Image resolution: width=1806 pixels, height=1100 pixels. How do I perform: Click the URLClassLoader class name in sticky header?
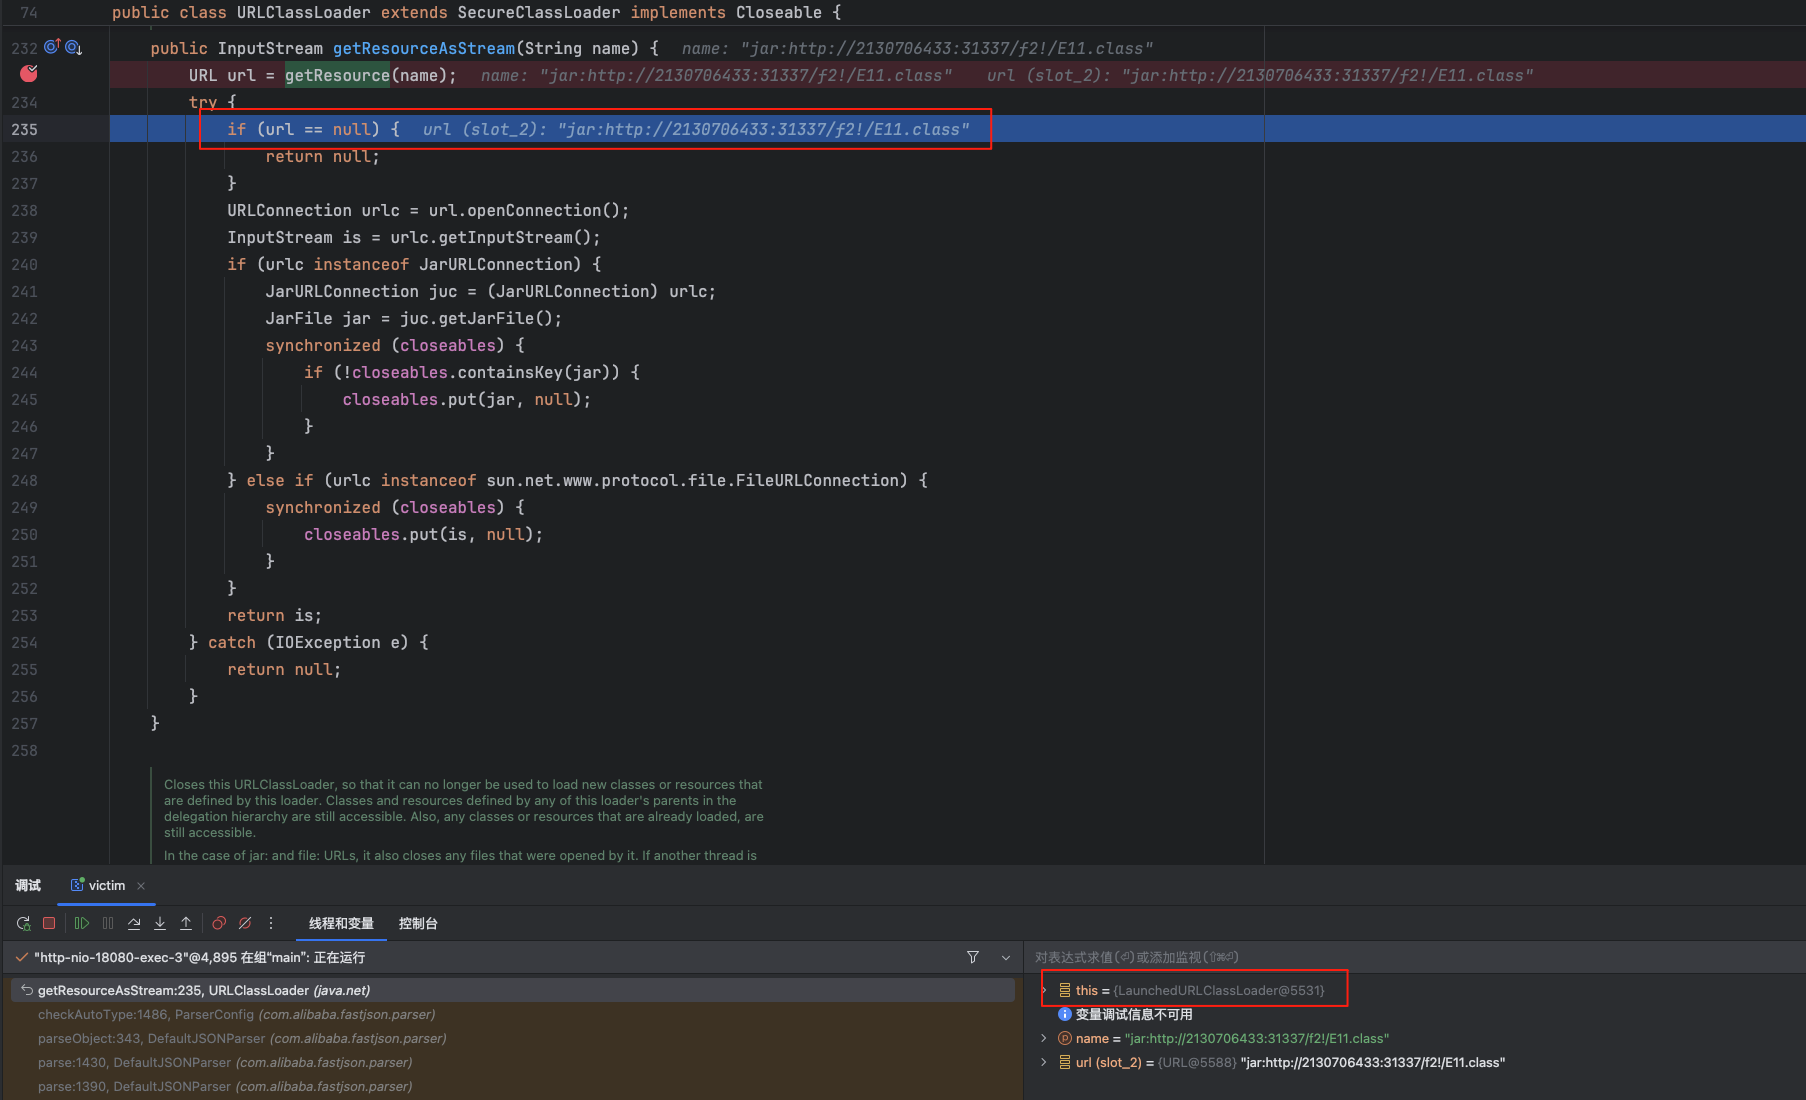click(x=303, y=12)
